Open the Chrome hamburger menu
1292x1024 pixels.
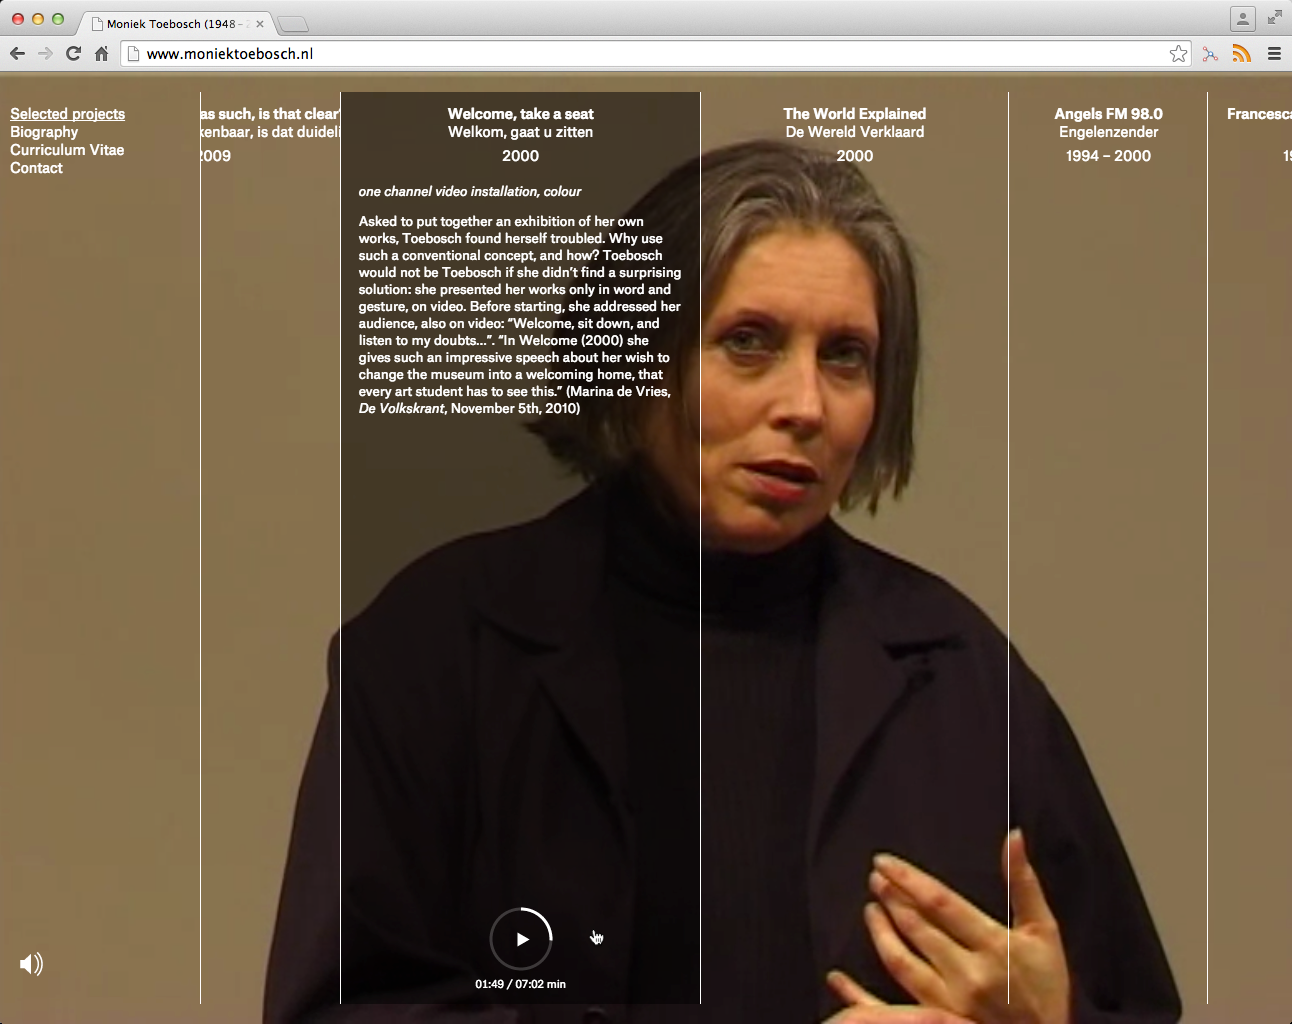tap(1274, 54)
